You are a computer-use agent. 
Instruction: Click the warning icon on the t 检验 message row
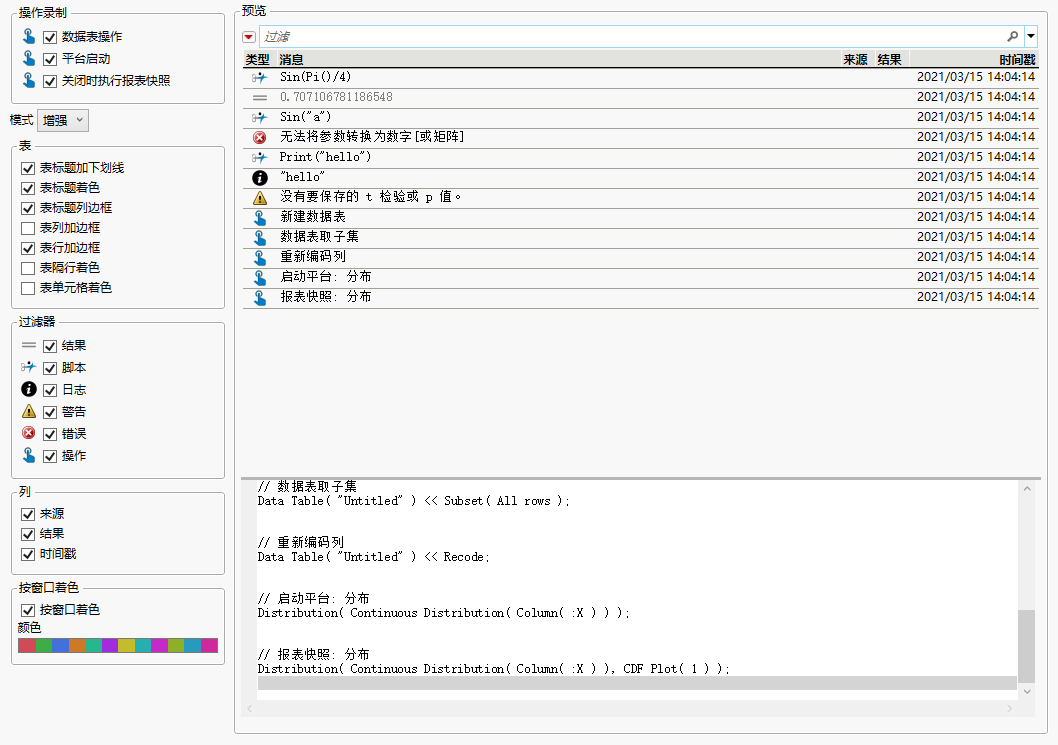point(258,197)
